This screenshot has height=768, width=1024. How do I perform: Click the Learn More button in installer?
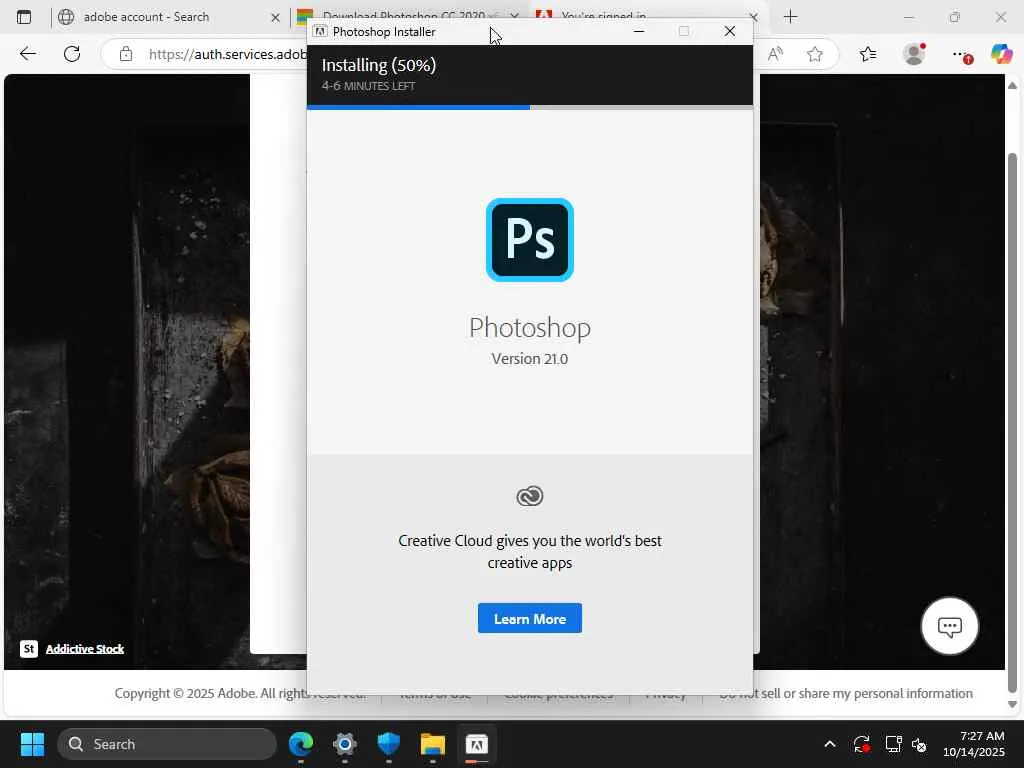tap(530, 618)
